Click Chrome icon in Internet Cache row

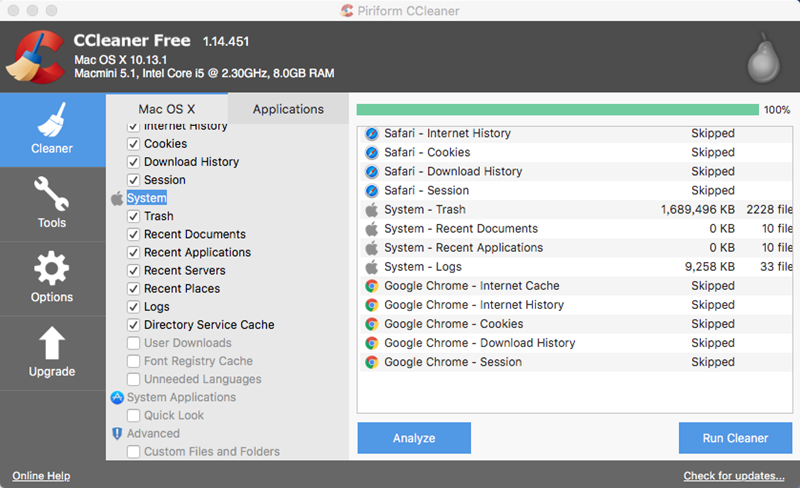coord(371,286)
